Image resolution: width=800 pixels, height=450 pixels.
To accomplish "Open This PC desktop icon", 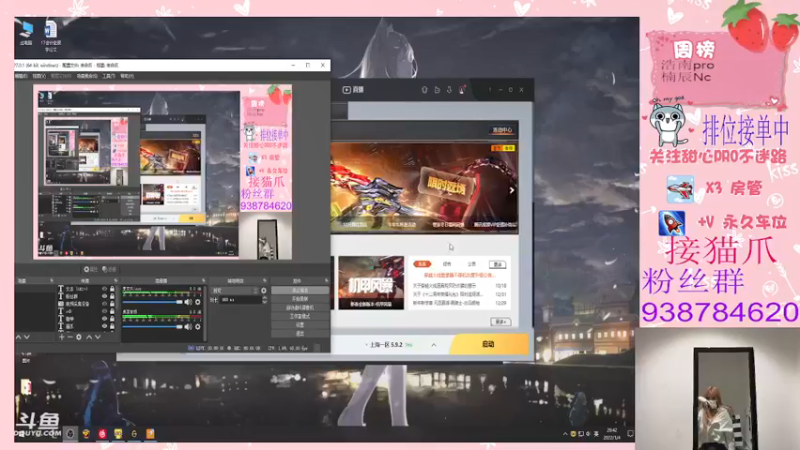I will 26,34.
